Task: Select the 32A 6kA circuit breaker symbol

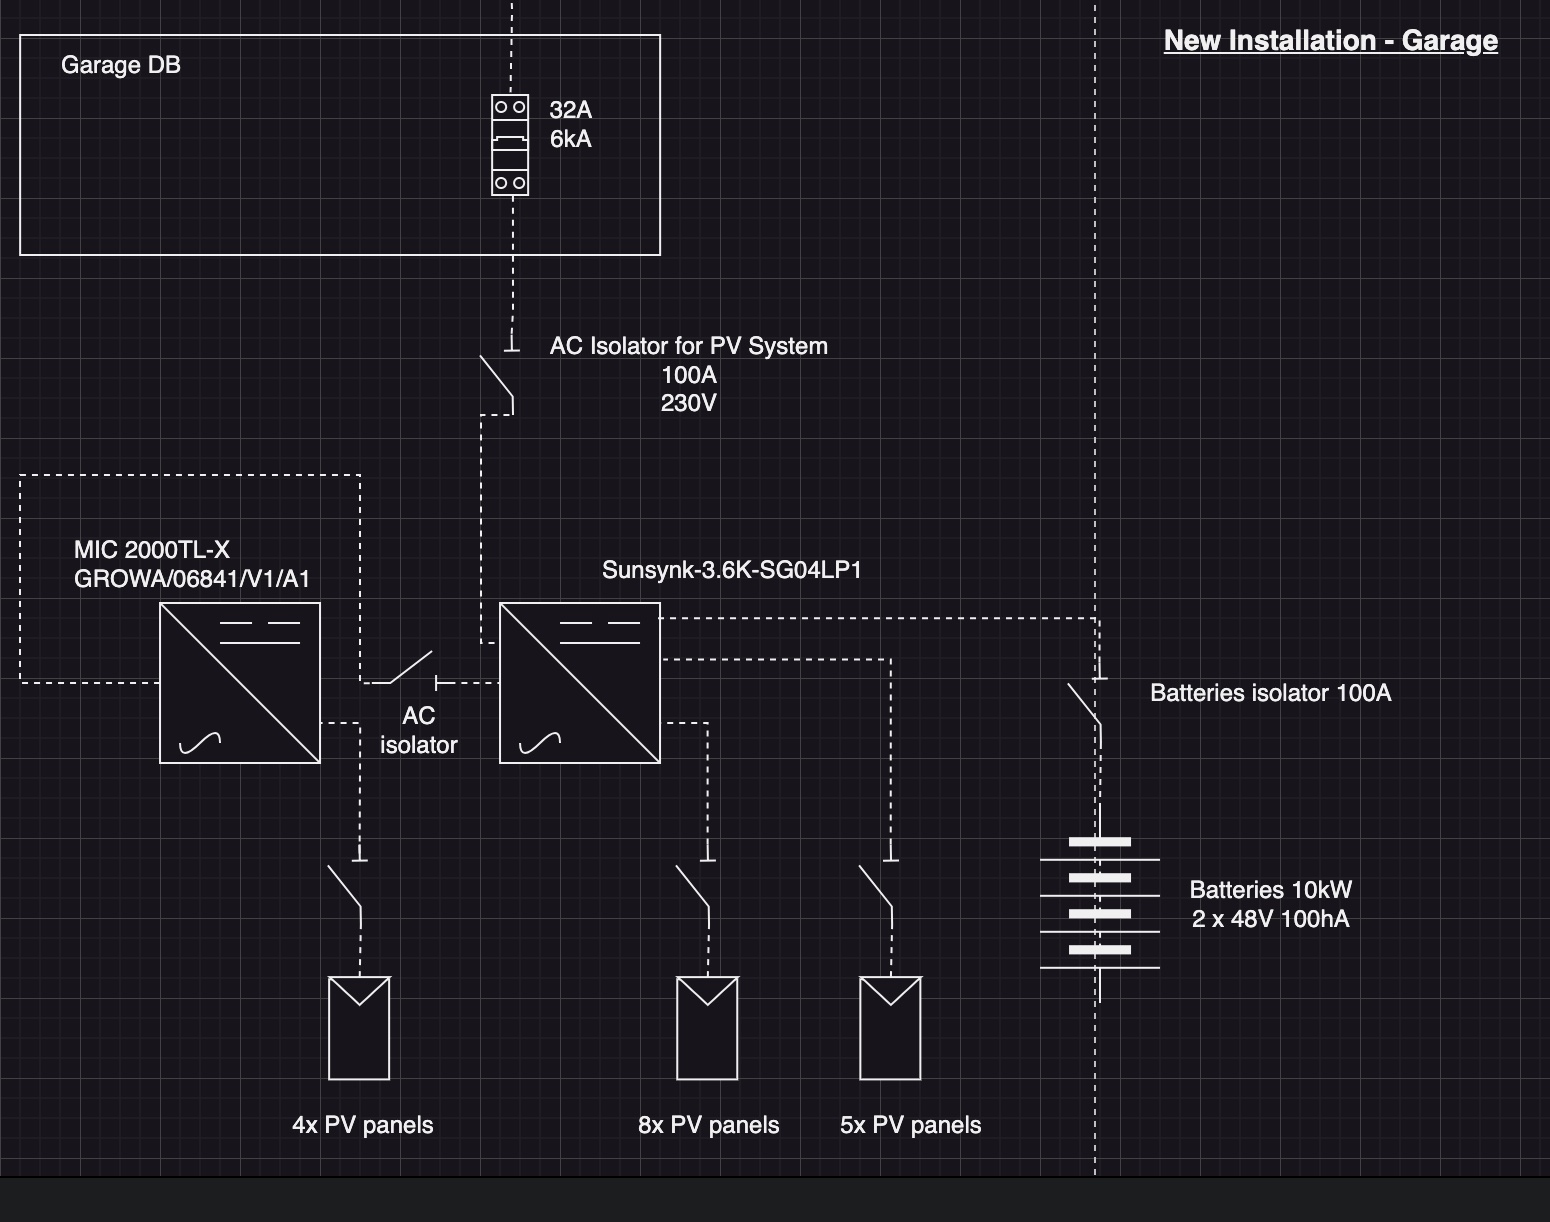Action: click(x=510, y=145)
